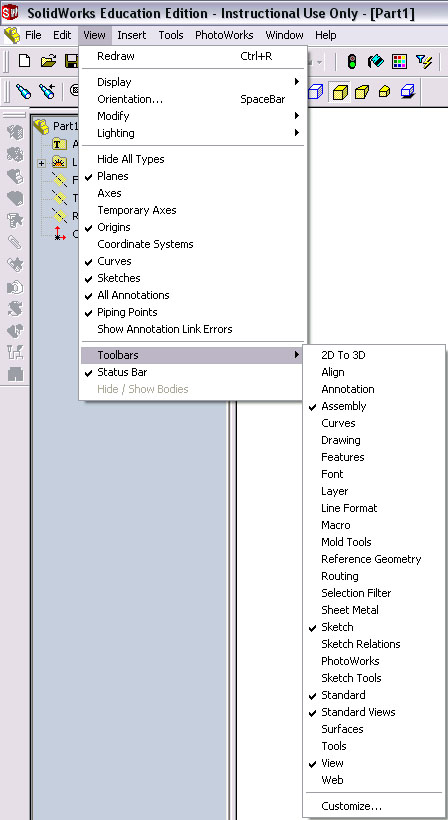Select the Shaded yellow cube view icon
The height and width of the screenshot is (820, 448).
pyautogui.click(x=340, y=93)
